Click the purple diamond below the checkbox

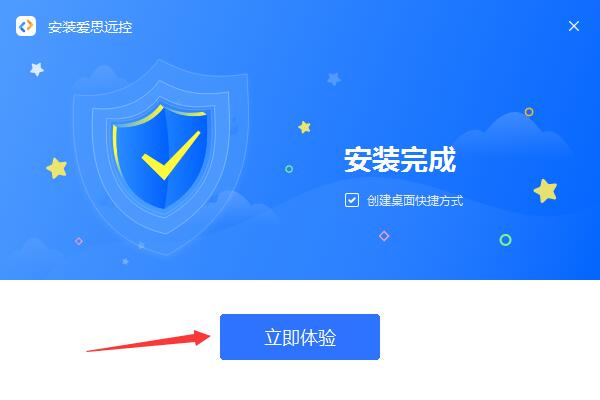384,236
